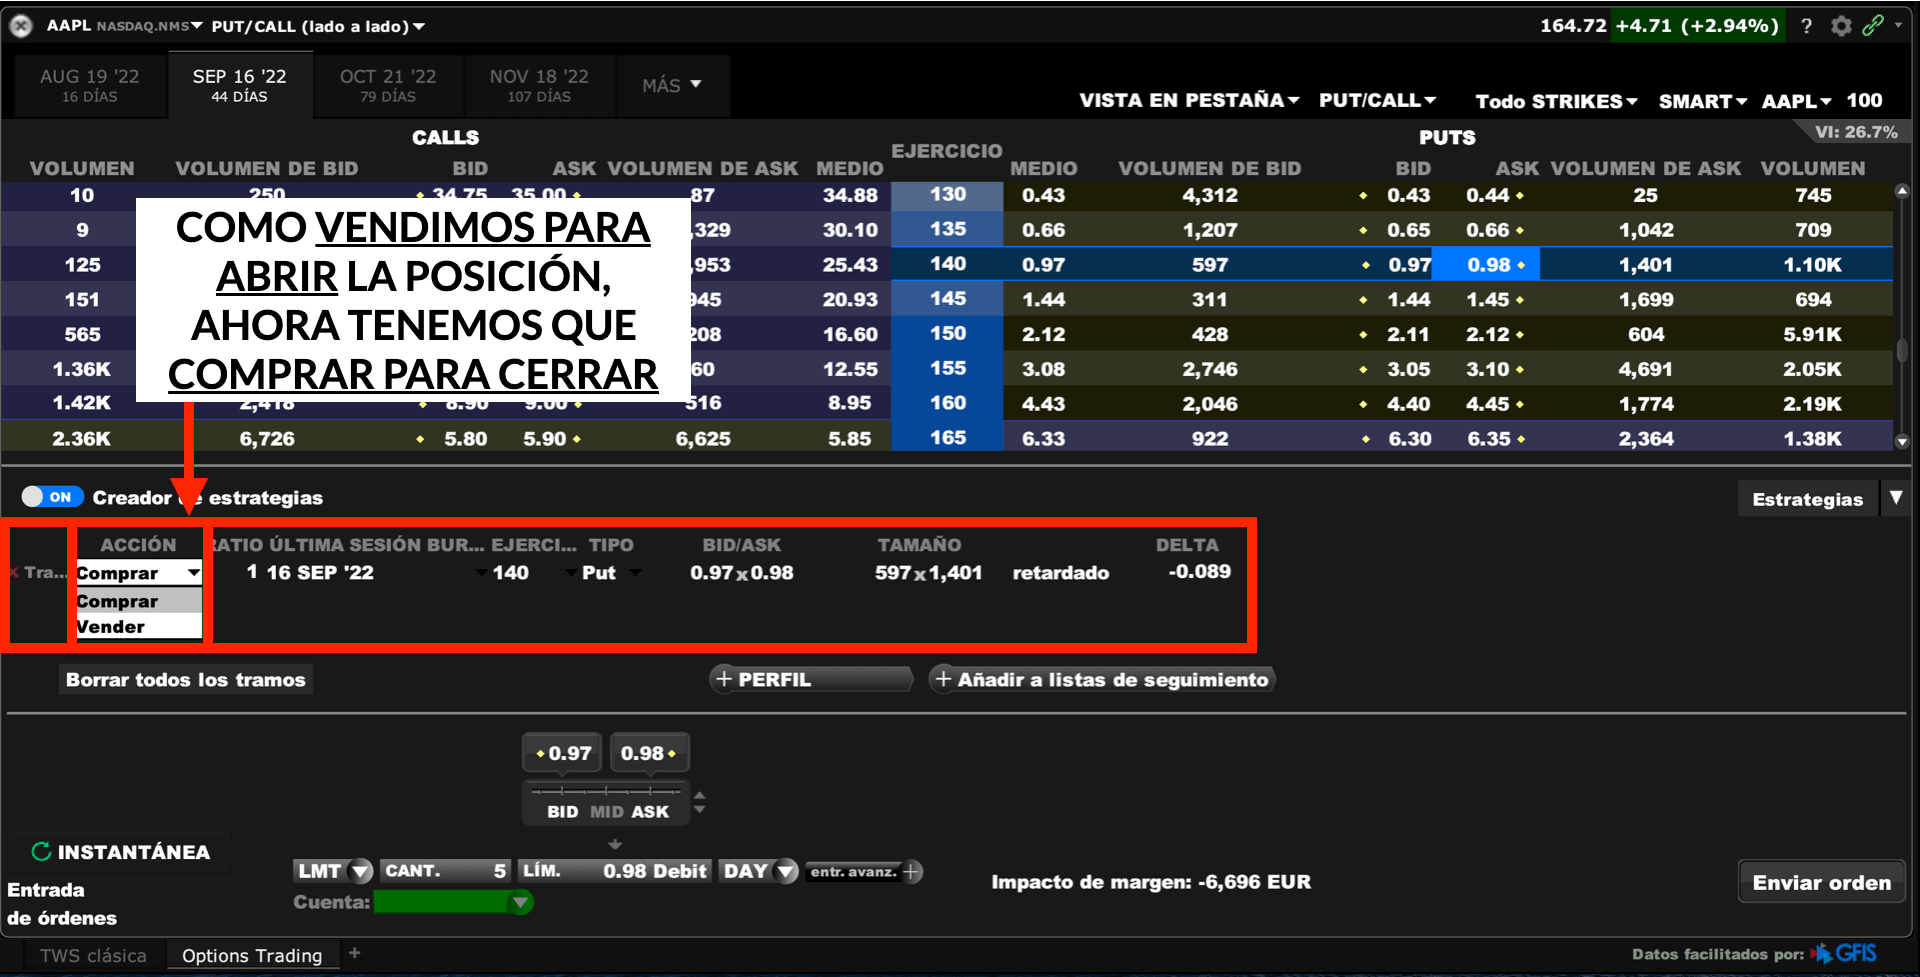Screen dimensions: 1920x977
Task: Open settings gear icon in title bar
Action: (1841, 26)
